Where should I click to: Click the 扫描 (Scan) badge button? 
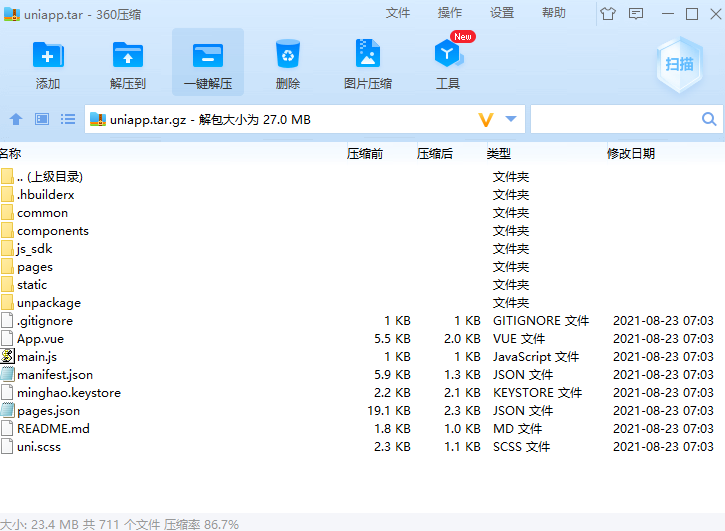click(x=679, y=63)
